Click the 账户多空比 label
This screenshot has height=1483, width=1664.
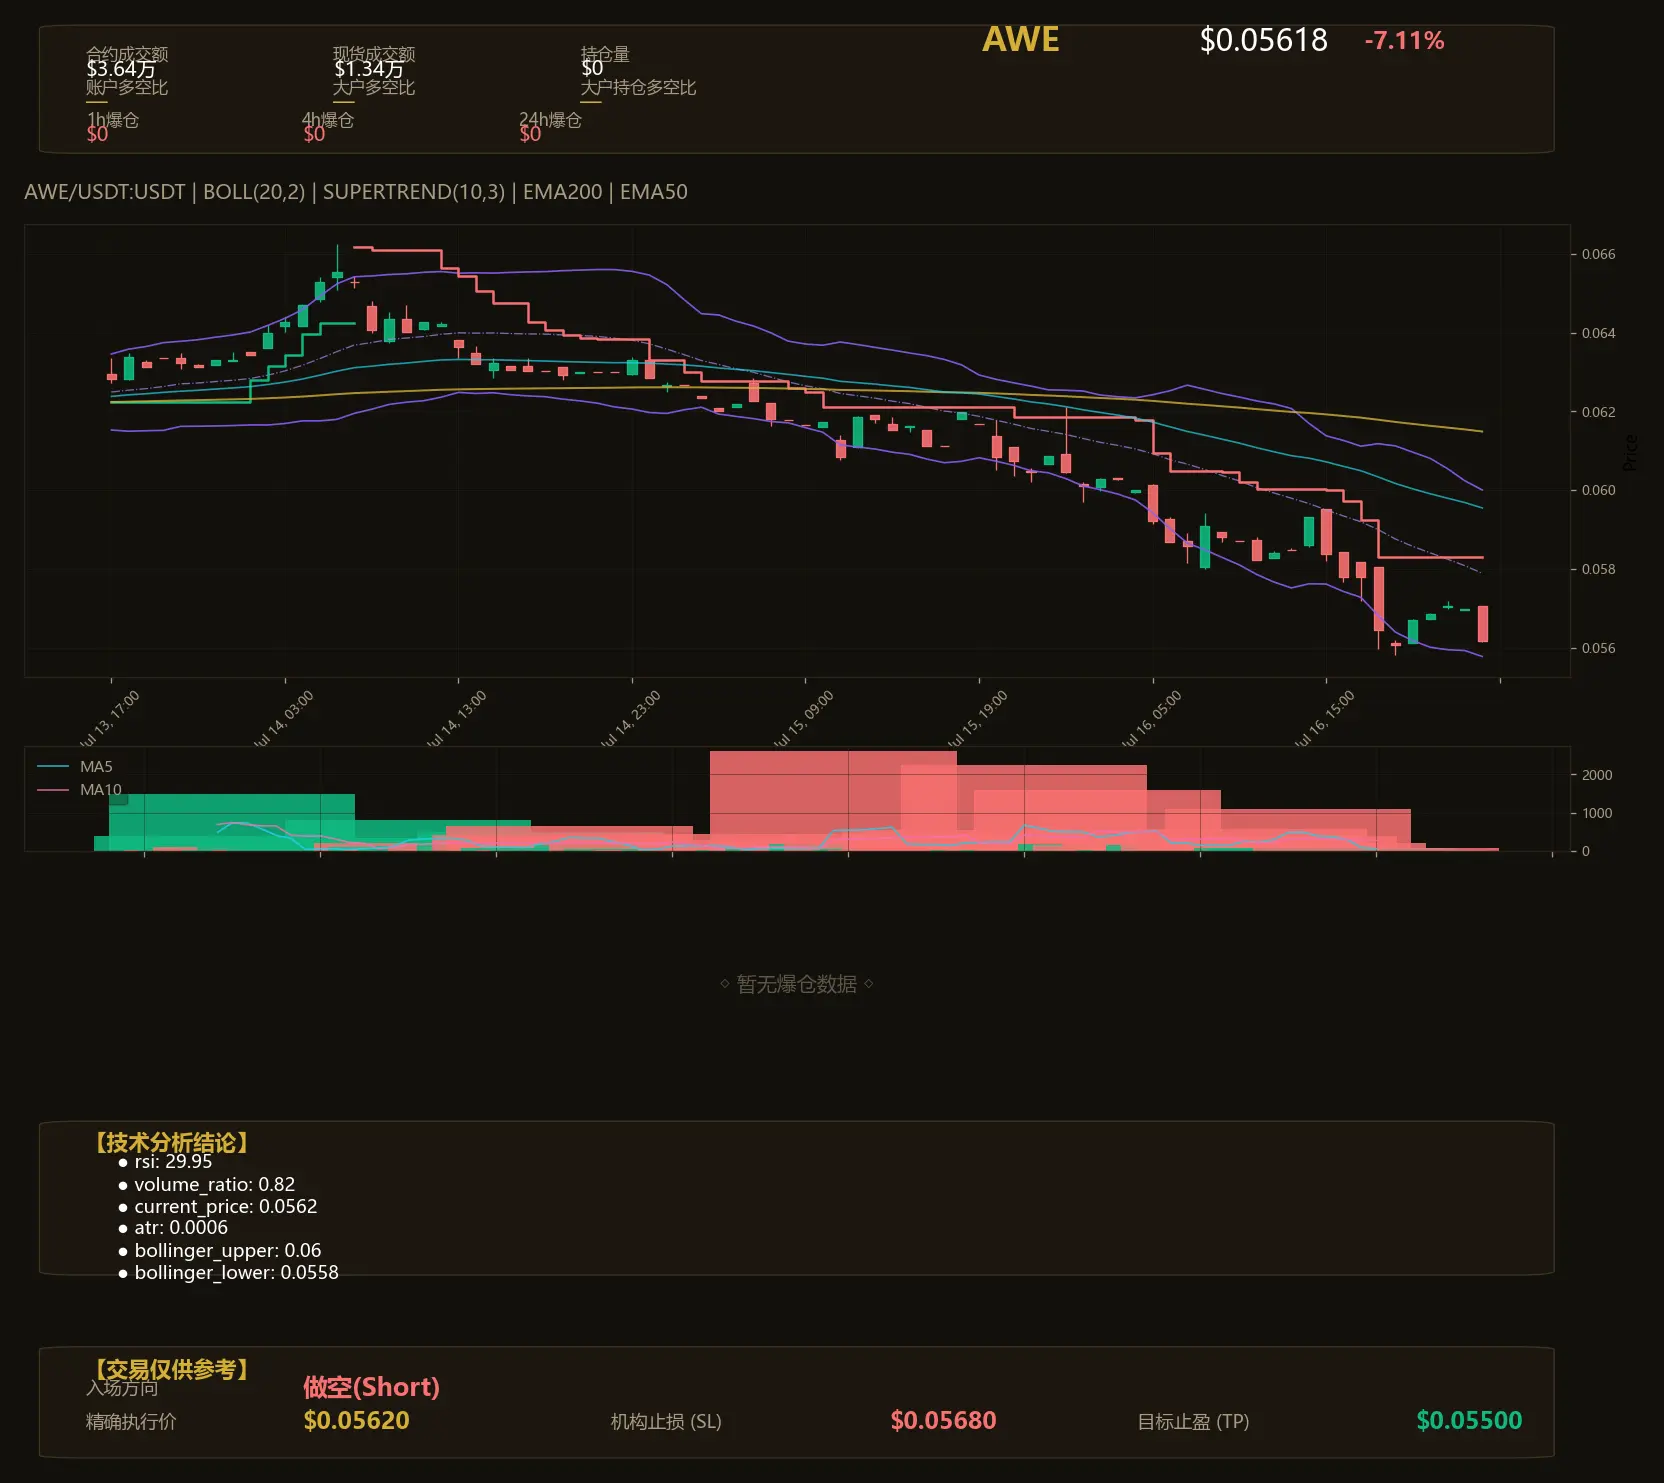(127, 88)
